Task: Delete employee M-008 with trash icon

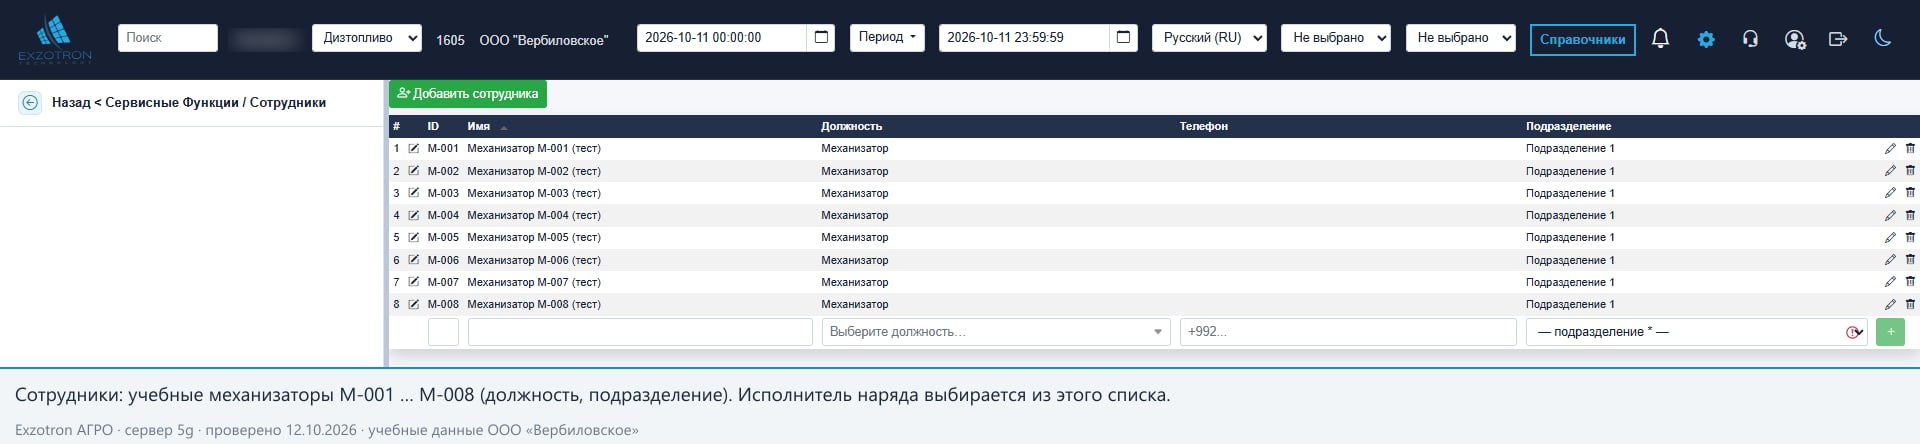Action: click(1910, 304)
